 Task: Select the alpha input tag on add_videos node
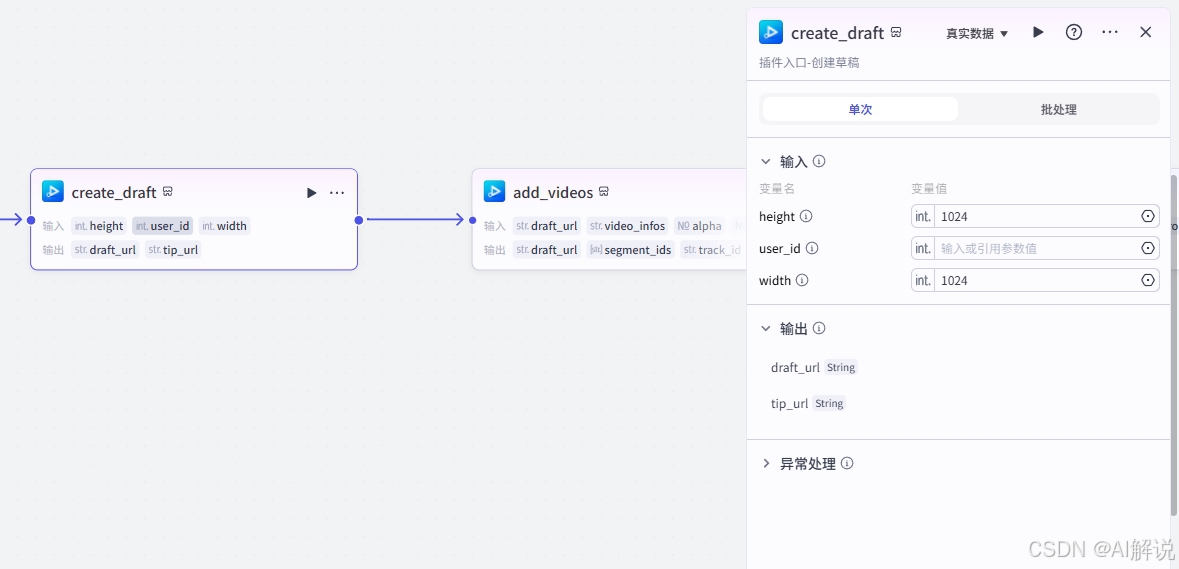[x=700, y=226]
